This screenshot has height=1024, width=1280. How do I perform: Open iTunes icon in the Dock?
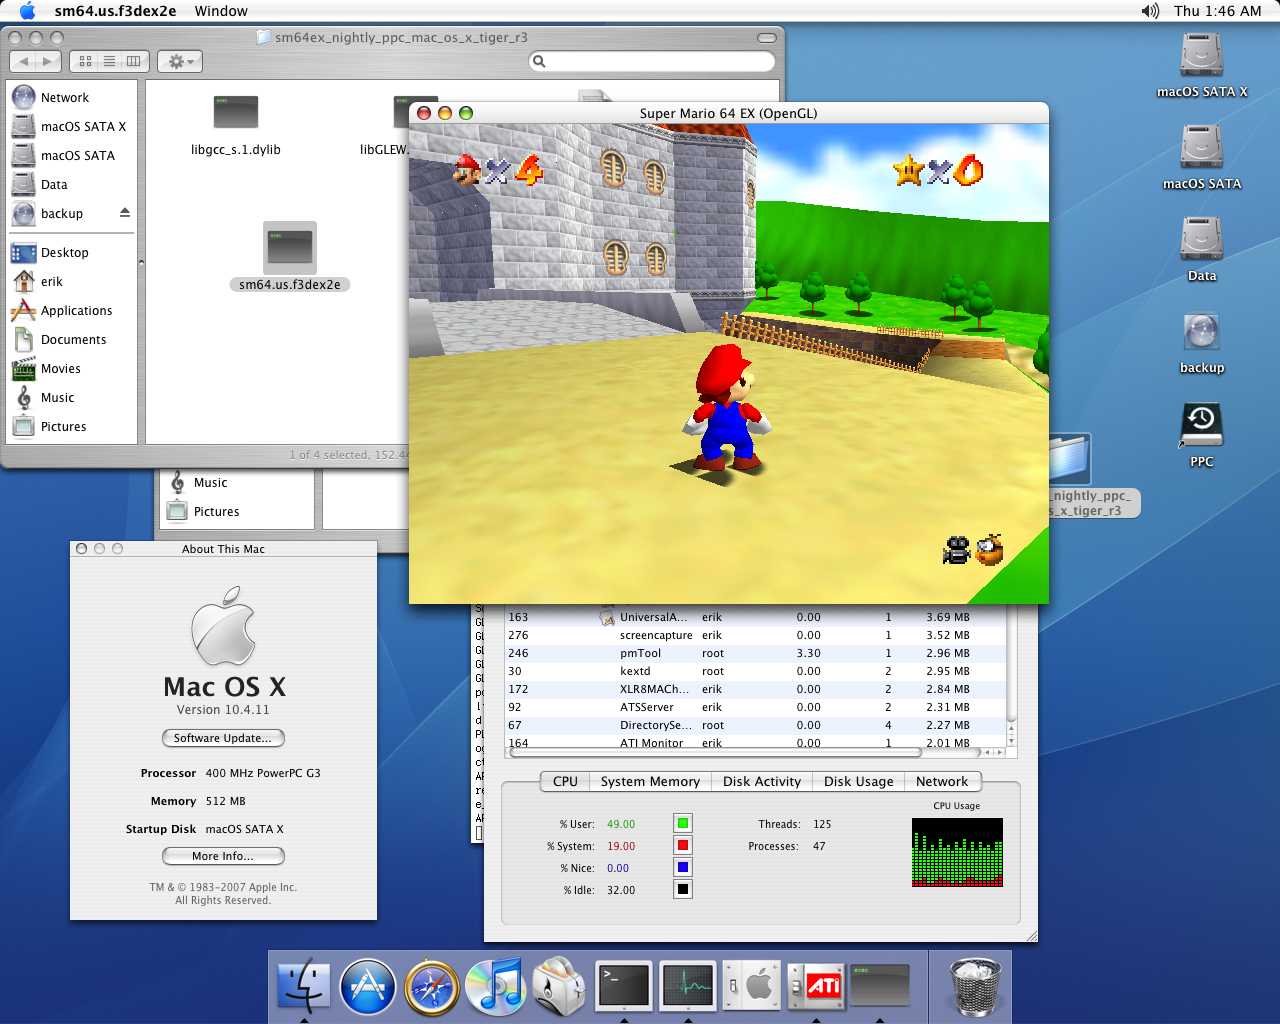(x=496, y=986)
